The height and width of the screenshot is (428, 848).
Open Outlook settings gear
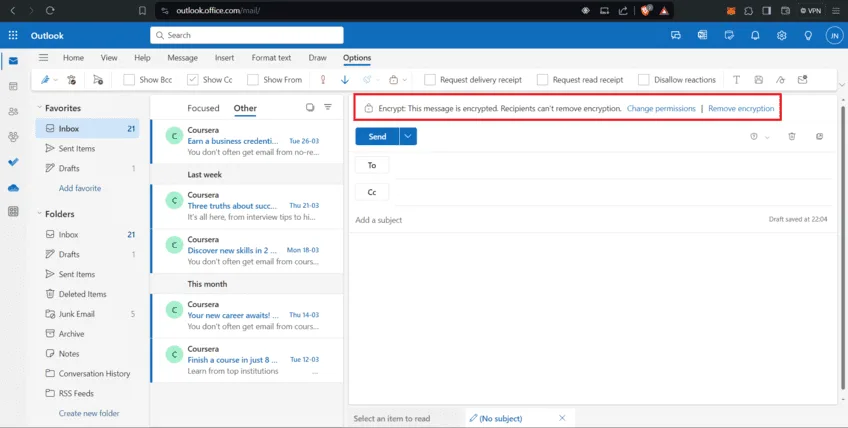781,35
